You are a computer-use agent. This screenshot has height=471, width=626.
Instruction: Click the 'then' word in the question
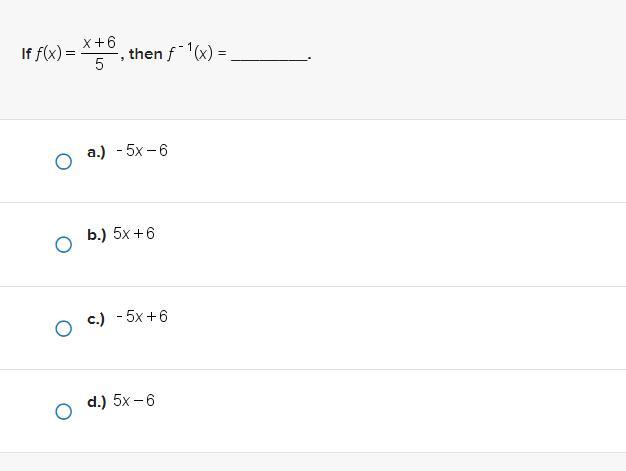(x=145, y=54)
